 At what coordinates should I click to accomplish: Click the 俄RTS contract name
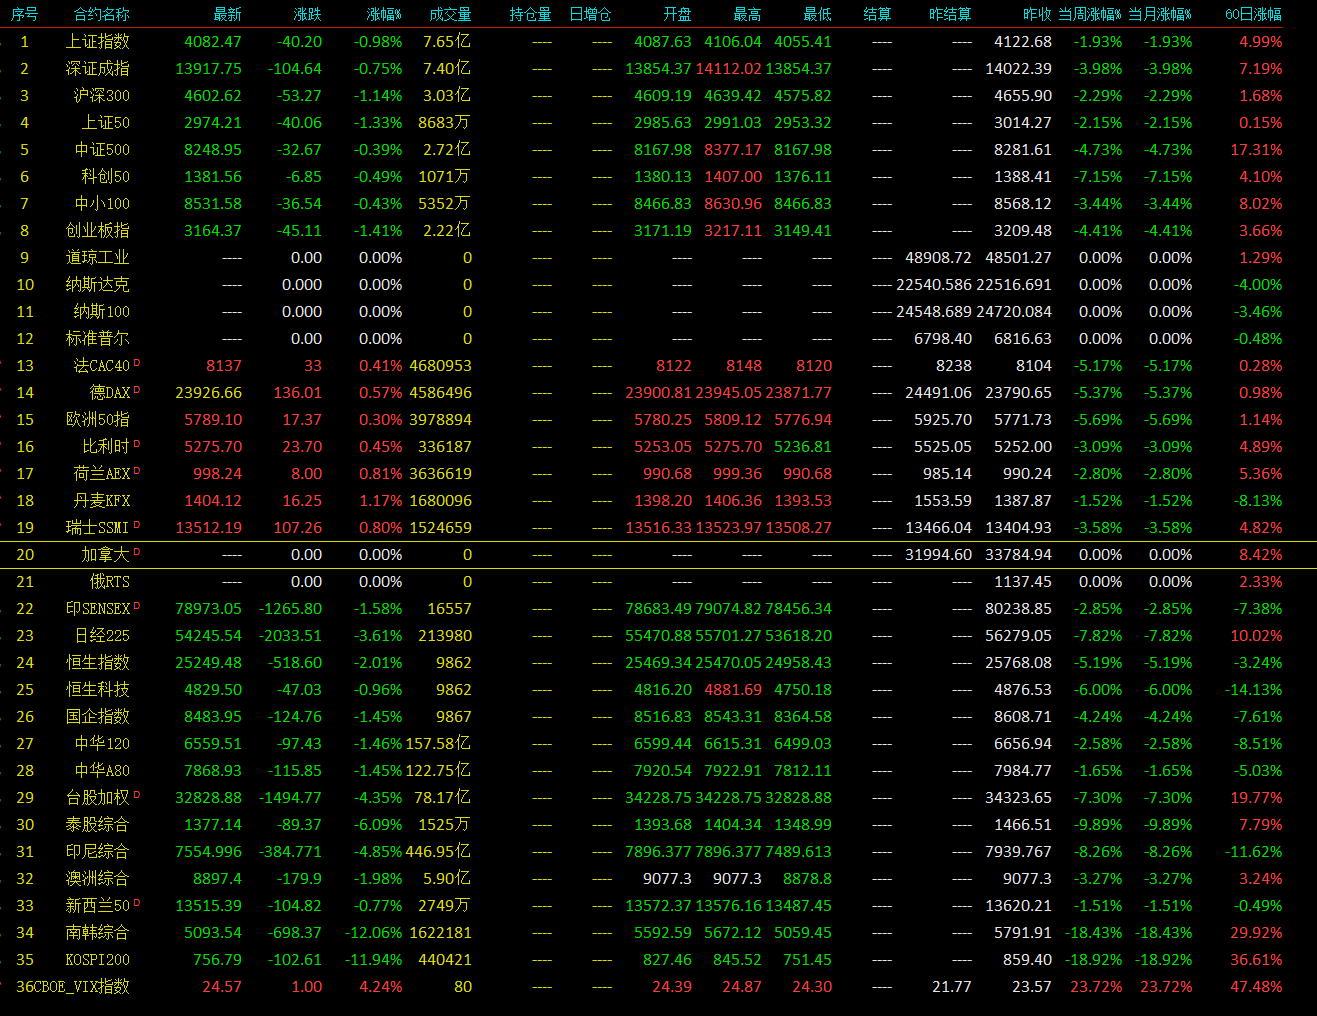[x=110, y=582]
